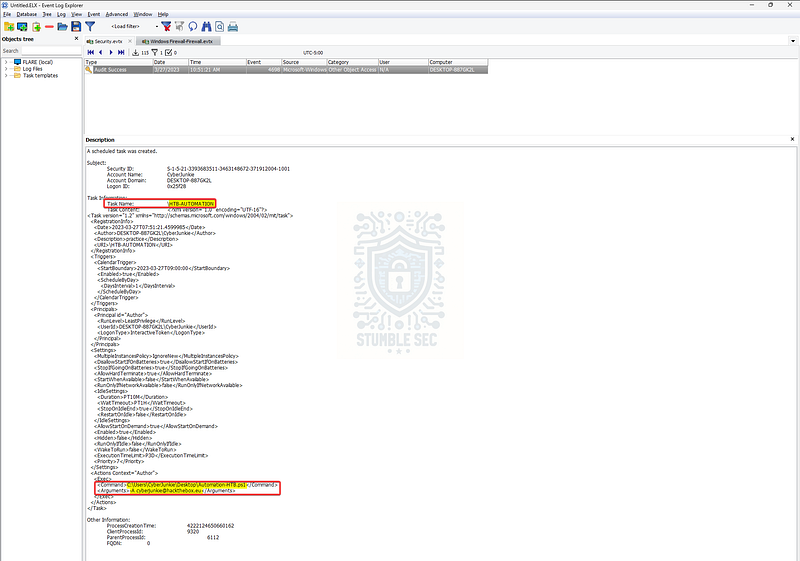Open the Tree menu

47,14
